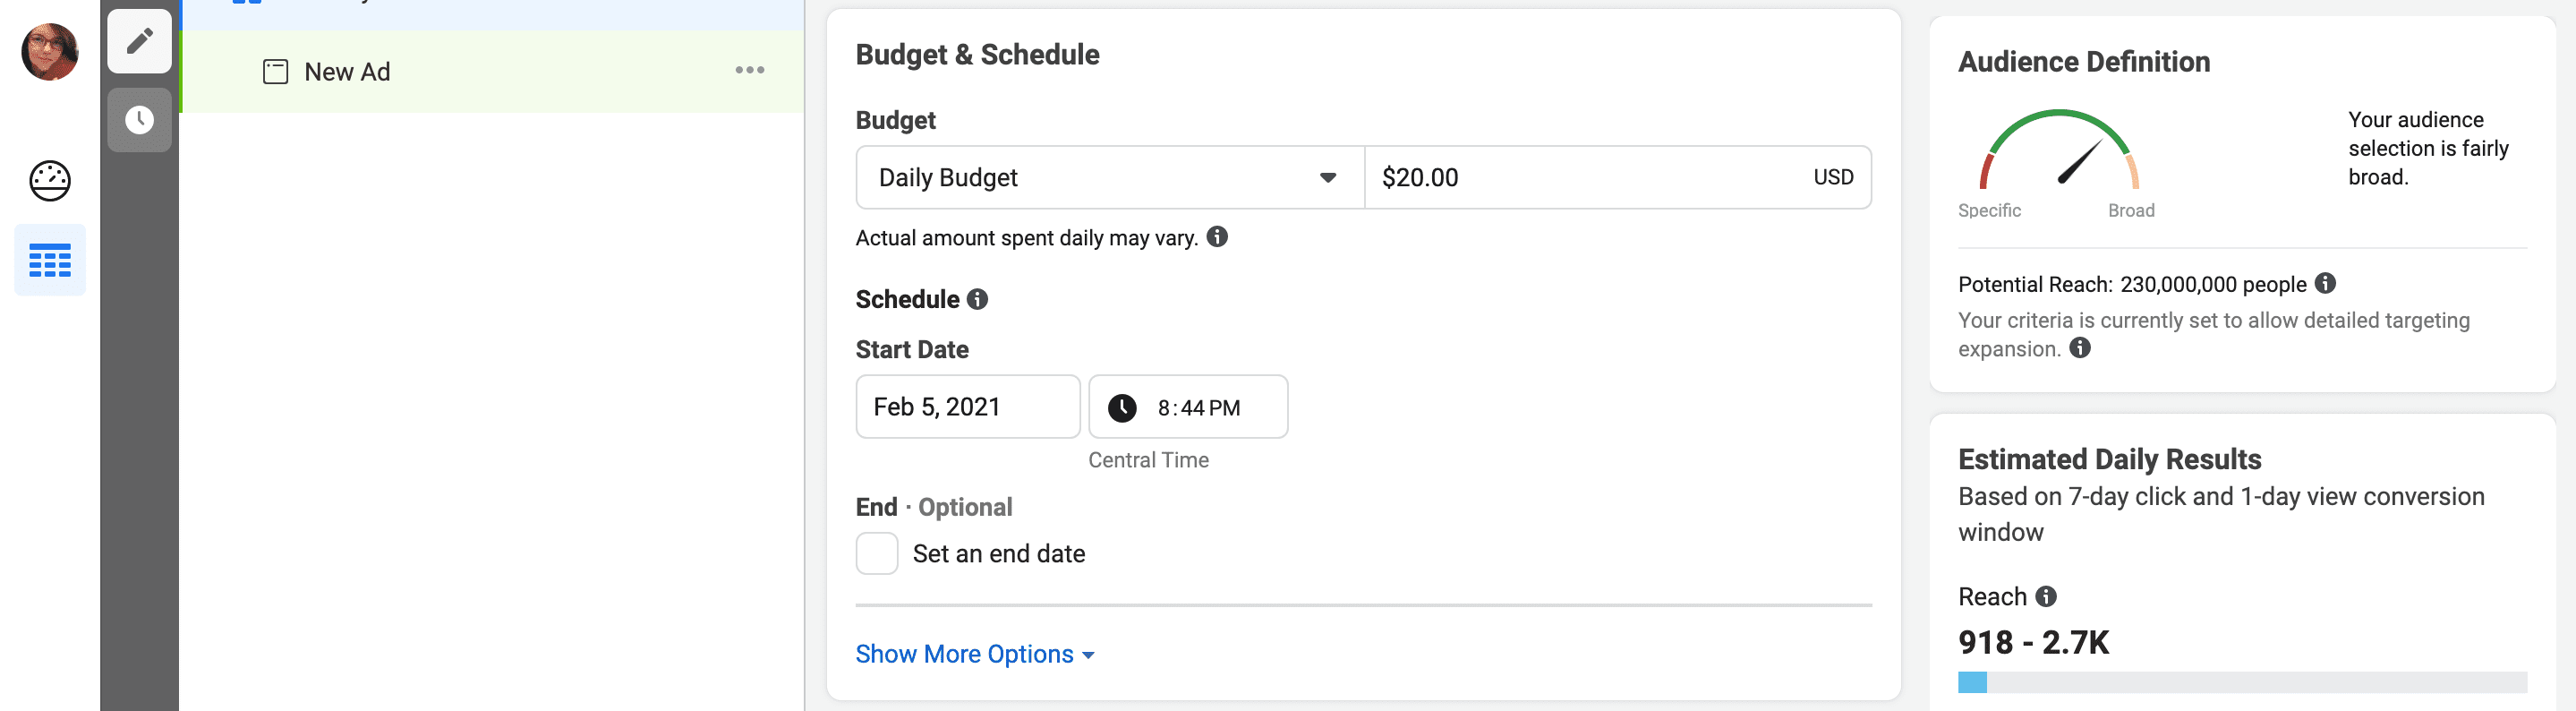Viewport: 2576px width, 711px height.
Task: Open the account overview gauge icon
Action: pos(49,181)
